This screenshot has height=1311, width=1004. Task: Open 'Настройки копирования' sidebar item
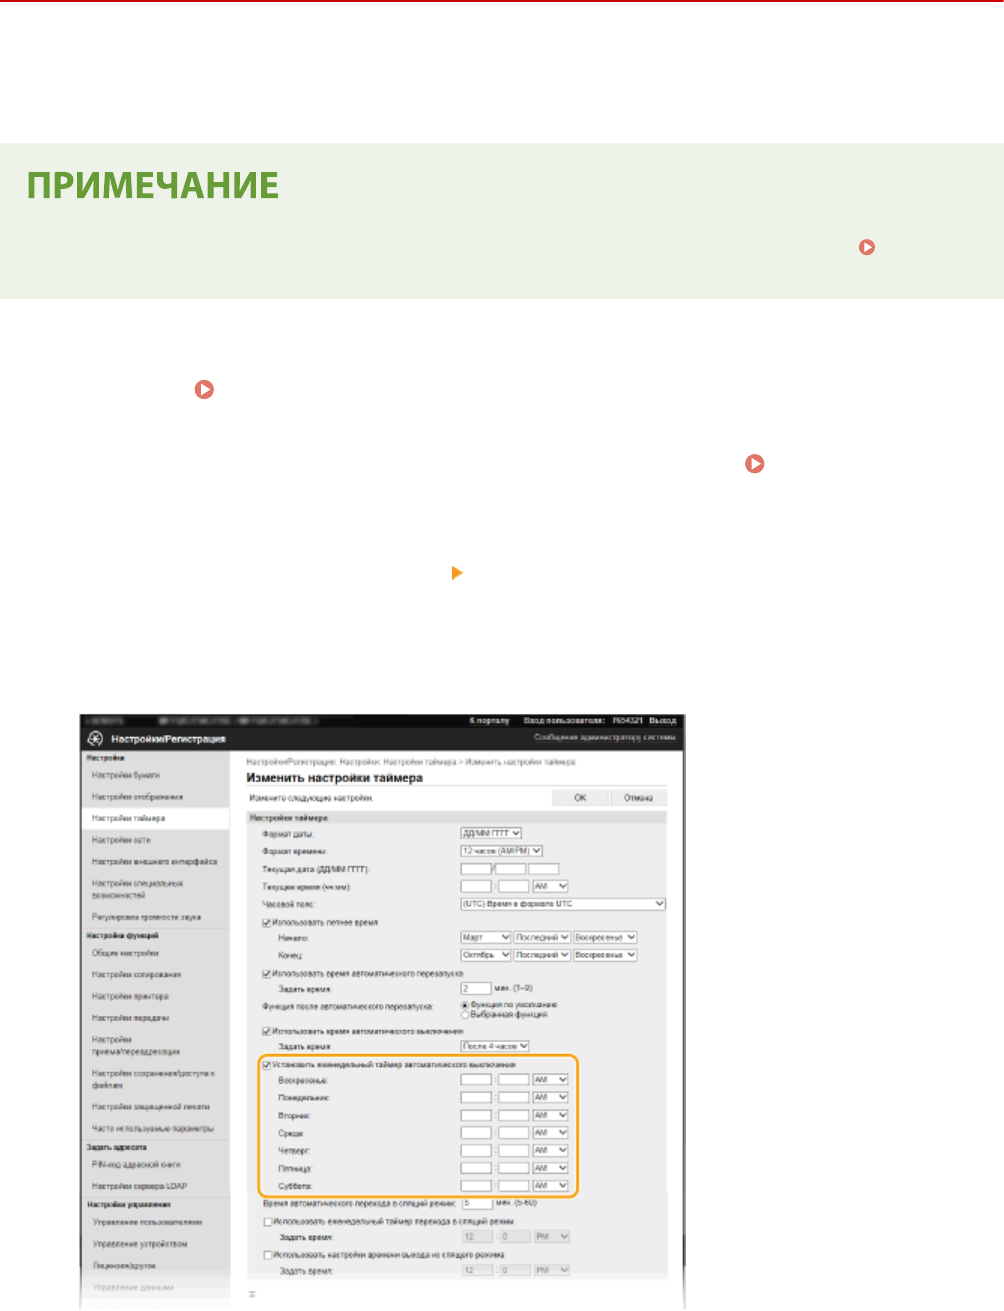click(x=137, y=974)
